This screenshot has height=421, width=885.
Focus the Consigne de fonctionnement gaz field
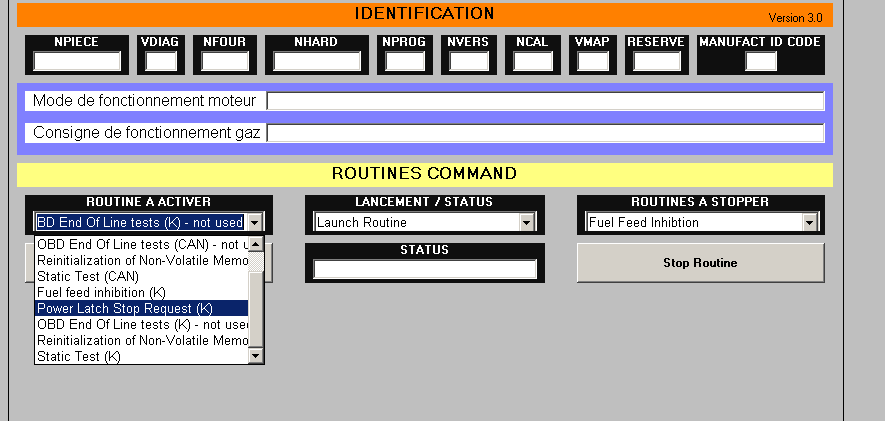(x=545, y=133)
